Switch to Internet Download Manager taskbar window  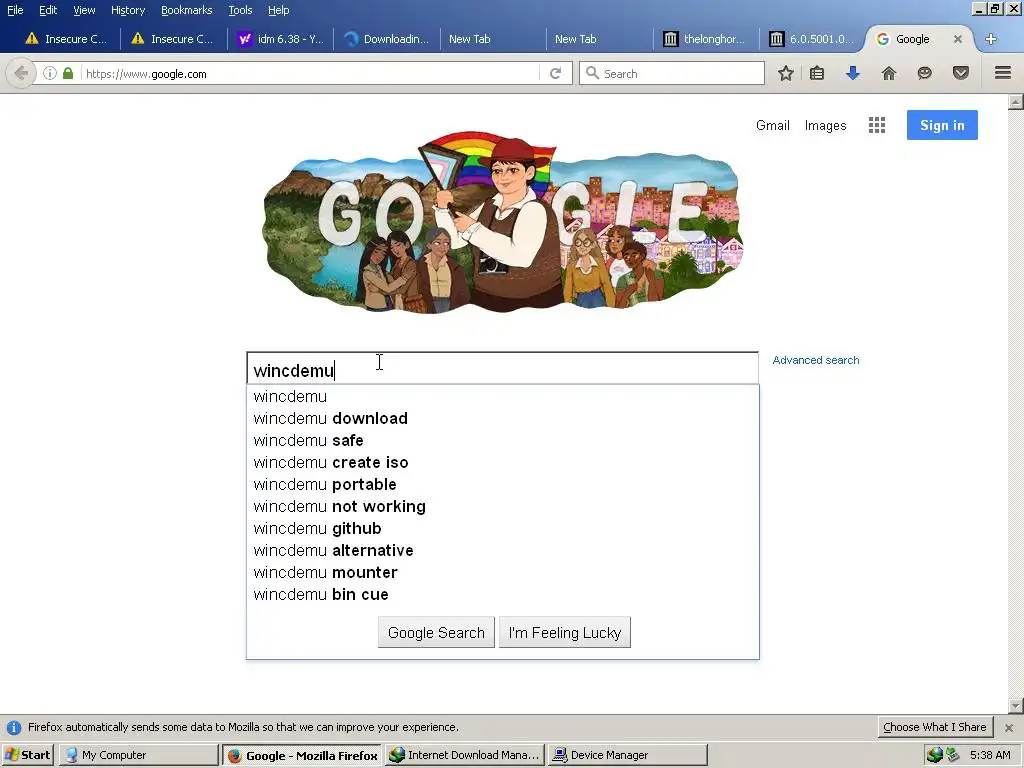point(465,755)
